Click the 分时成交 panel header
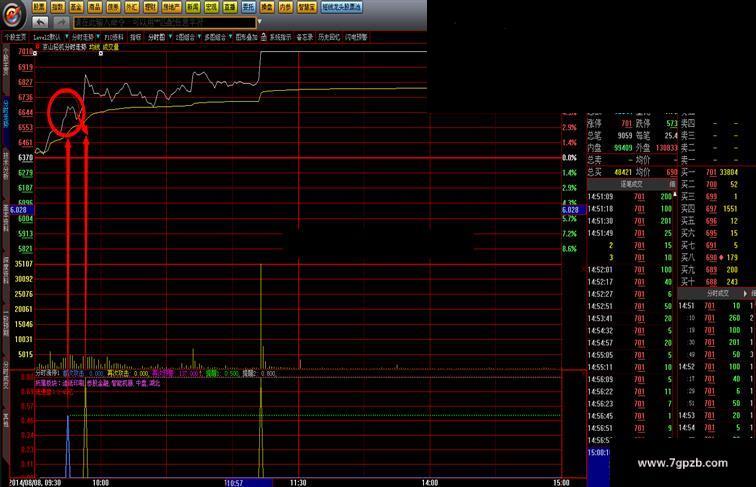Image resolution: width=756 pixels, height=487 pixels. click(717, 293)
